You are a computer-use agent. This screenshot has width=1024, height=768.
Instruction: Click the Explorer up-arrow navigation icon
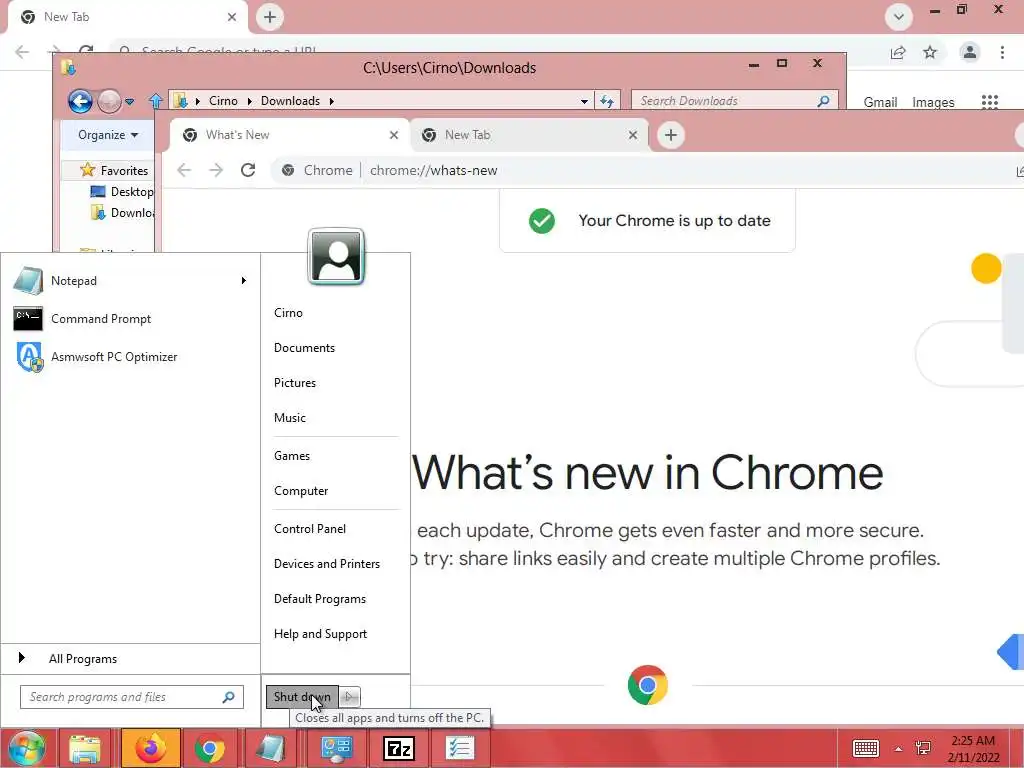pyautogui.click(x=155, y=101)
